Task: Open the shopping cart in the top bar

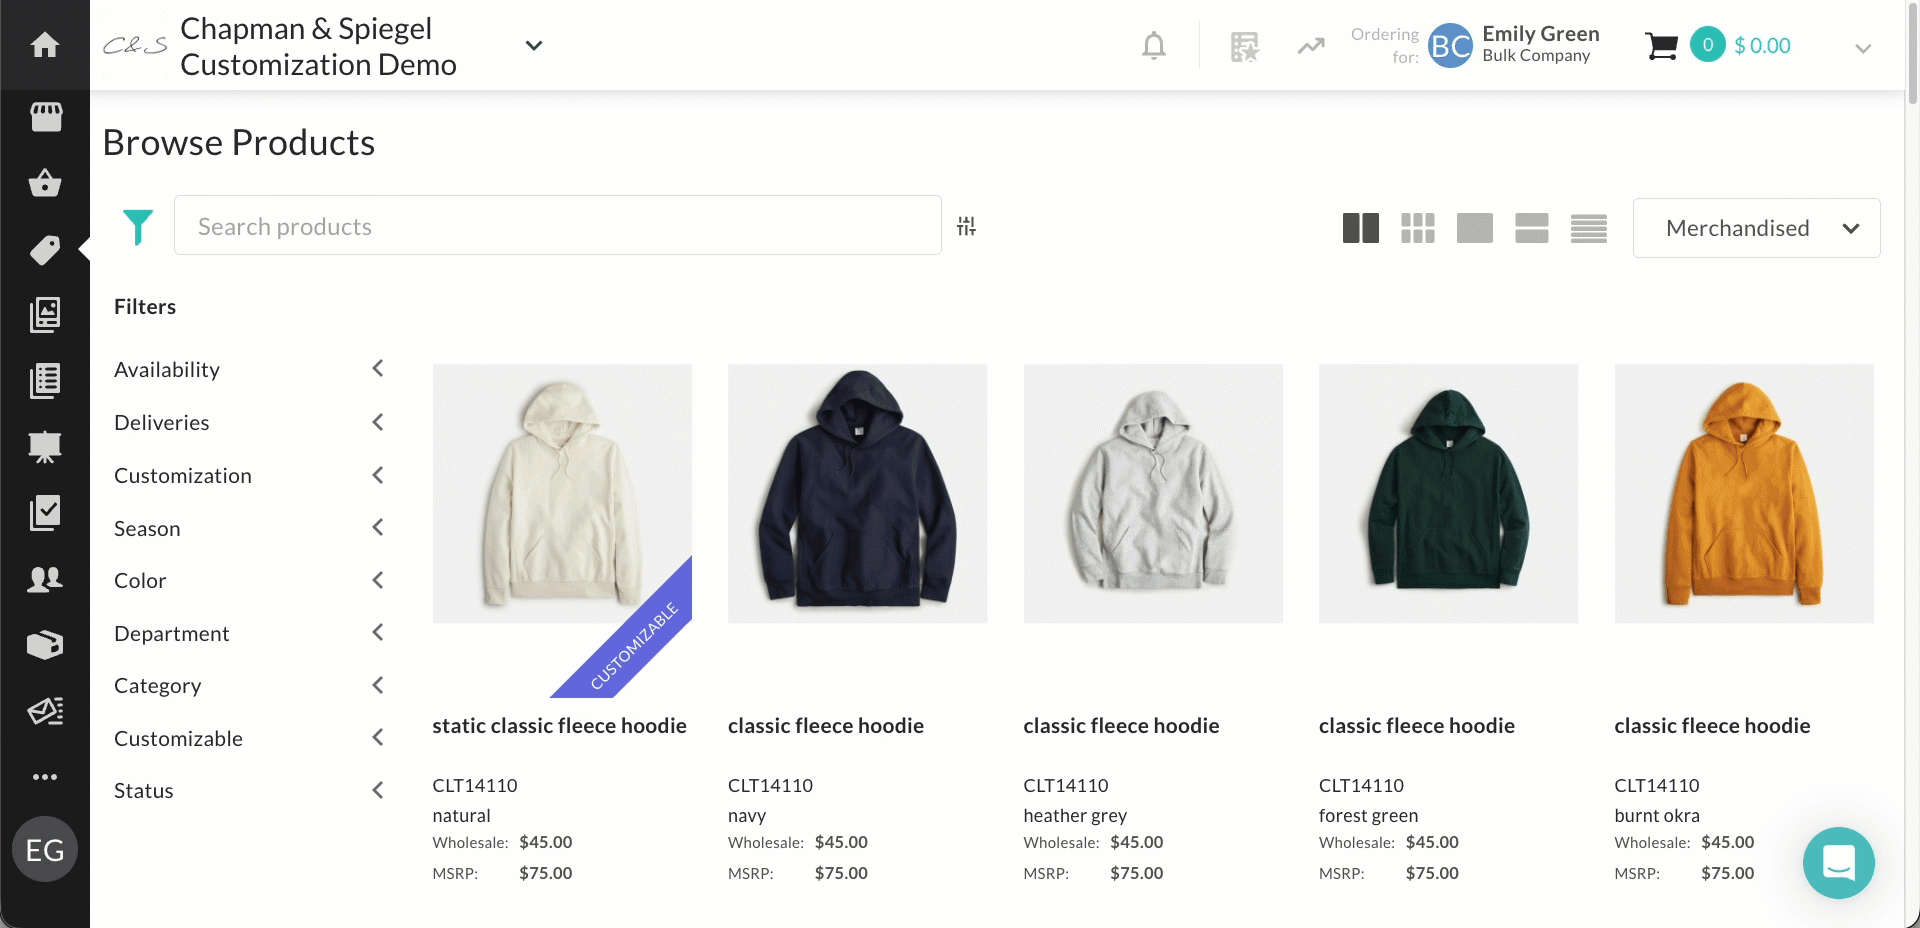Action: tap(1661, 45)
